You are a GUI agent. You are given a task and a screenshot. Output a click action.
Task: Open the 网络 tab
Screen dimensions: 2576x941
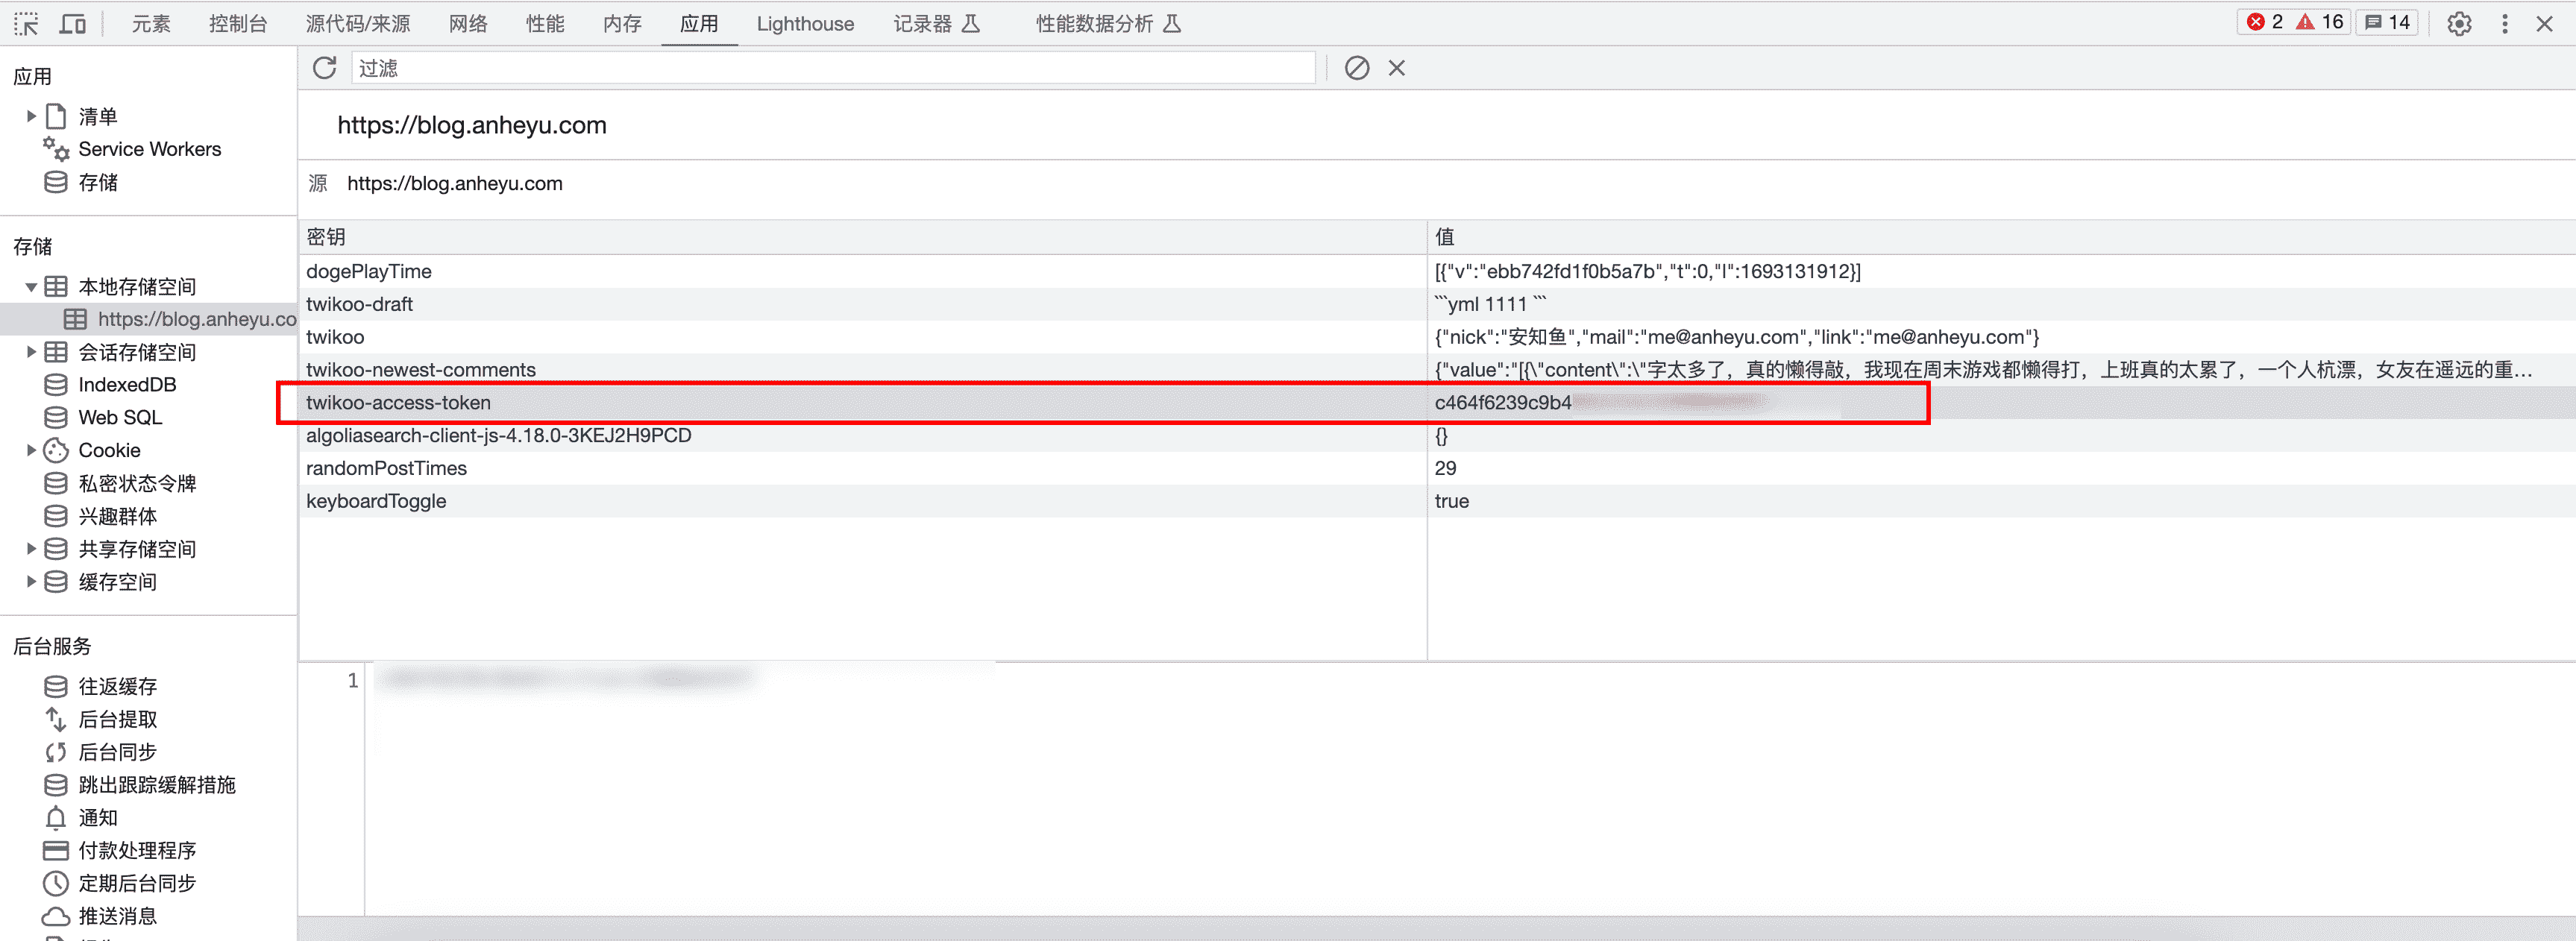pyautogui.click(x=468, y=23)
